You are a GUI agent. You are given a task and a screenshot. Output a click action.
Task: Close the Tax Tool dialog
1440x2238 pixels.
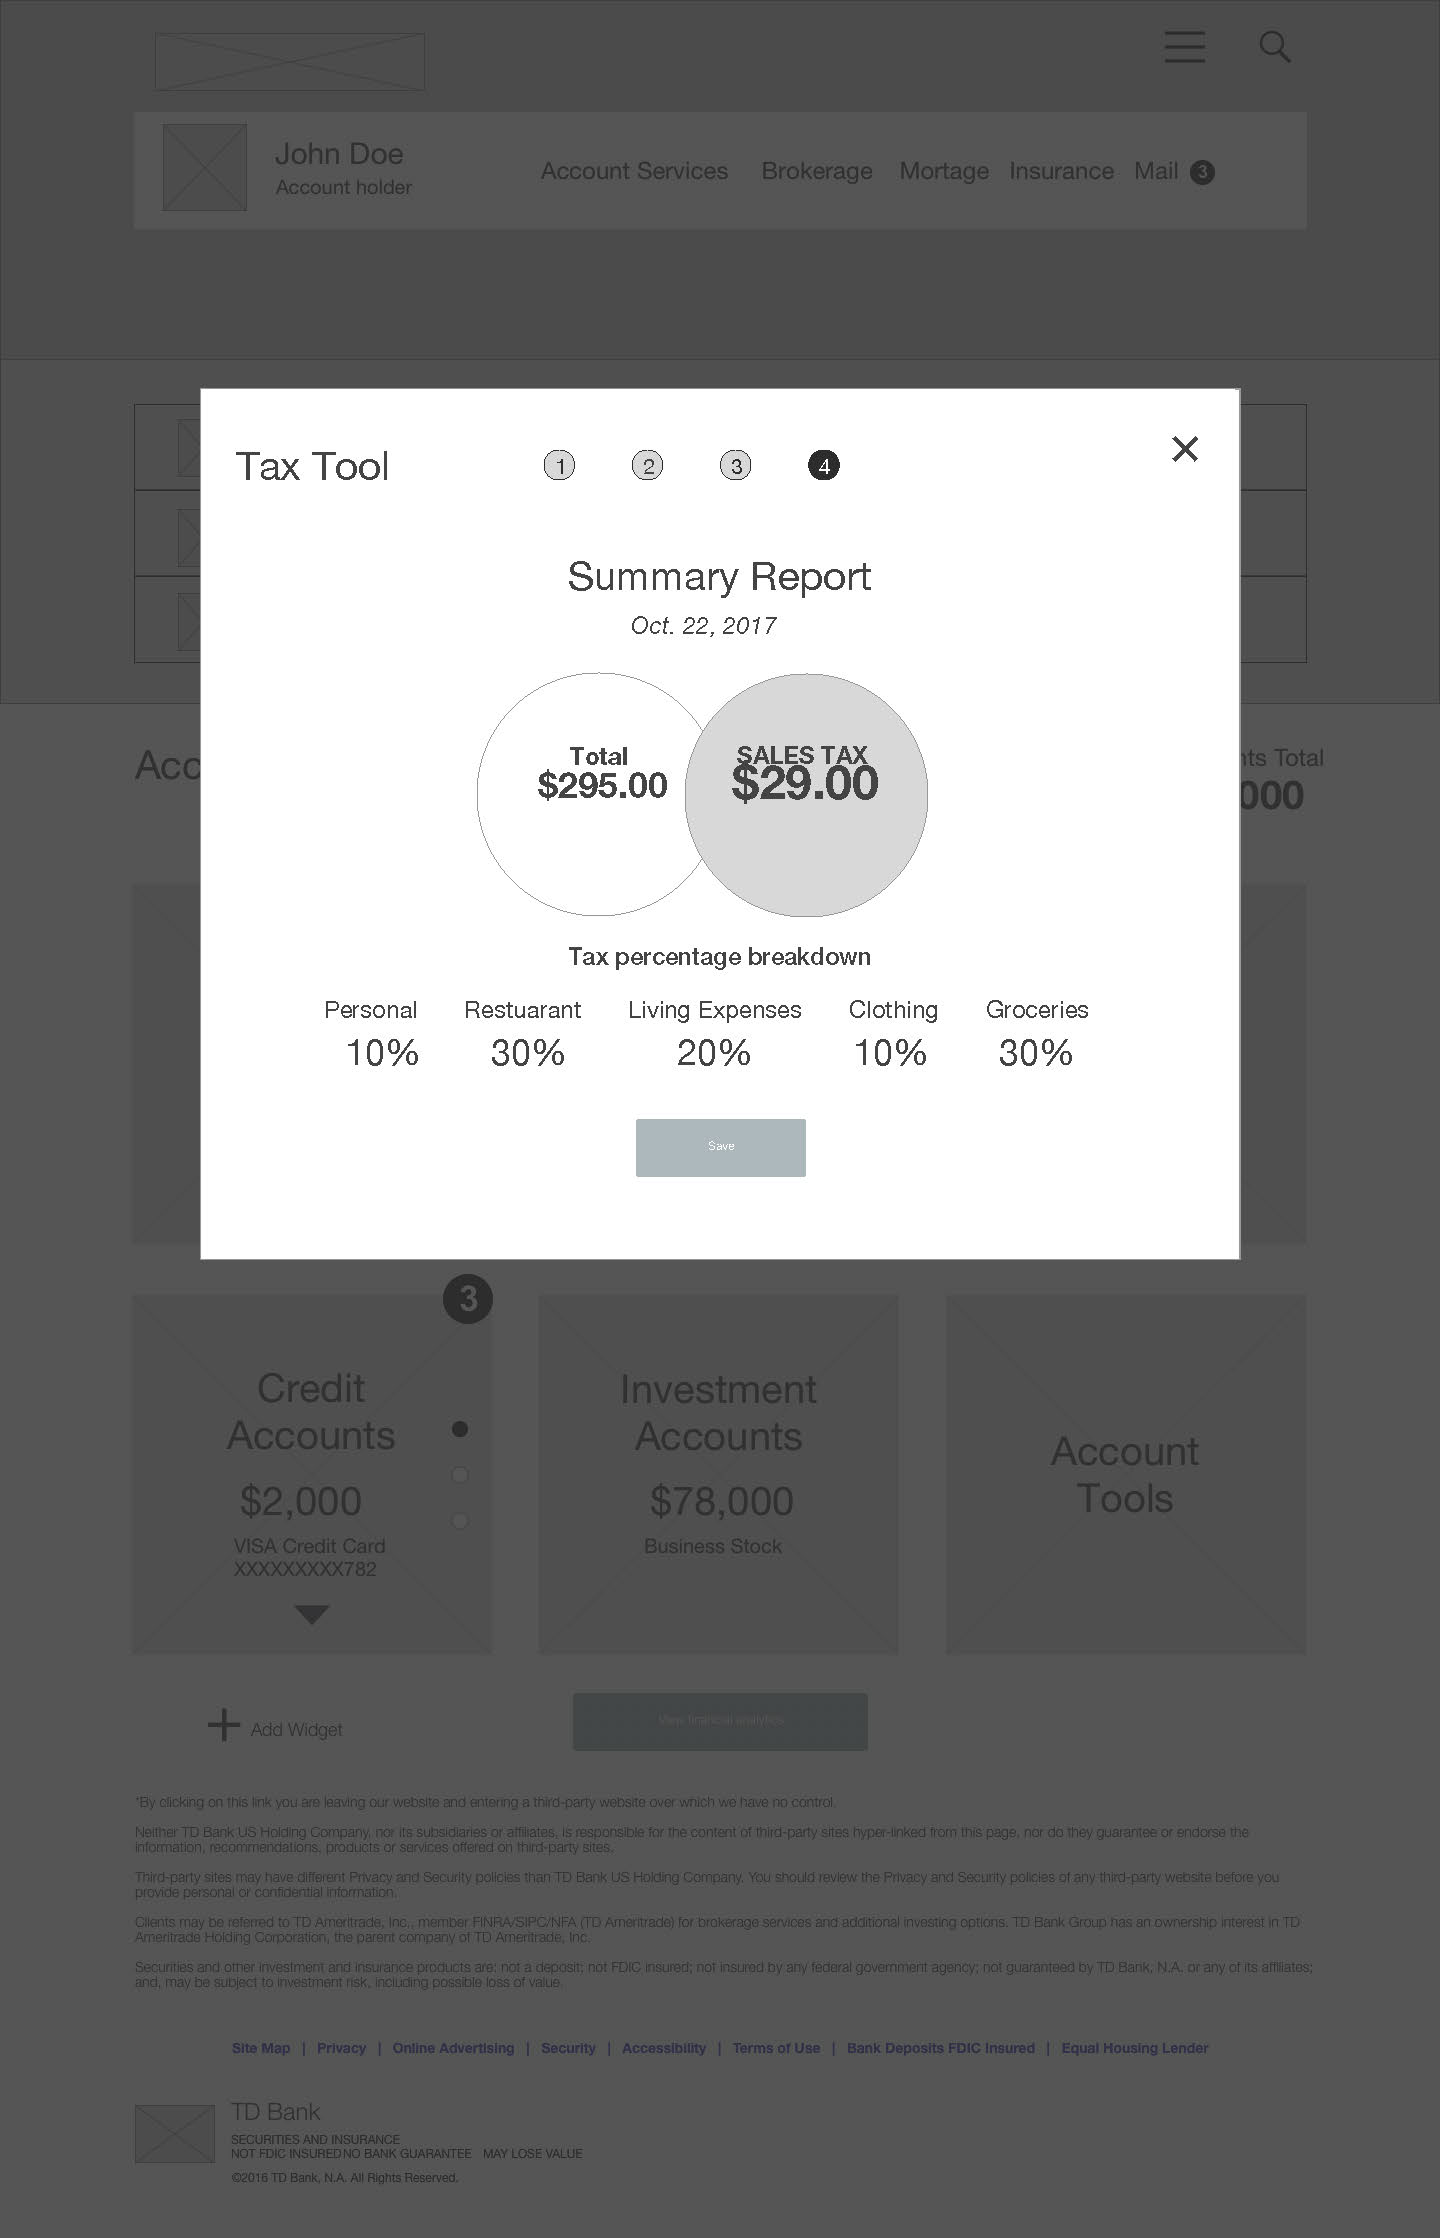pos(1185,449)
